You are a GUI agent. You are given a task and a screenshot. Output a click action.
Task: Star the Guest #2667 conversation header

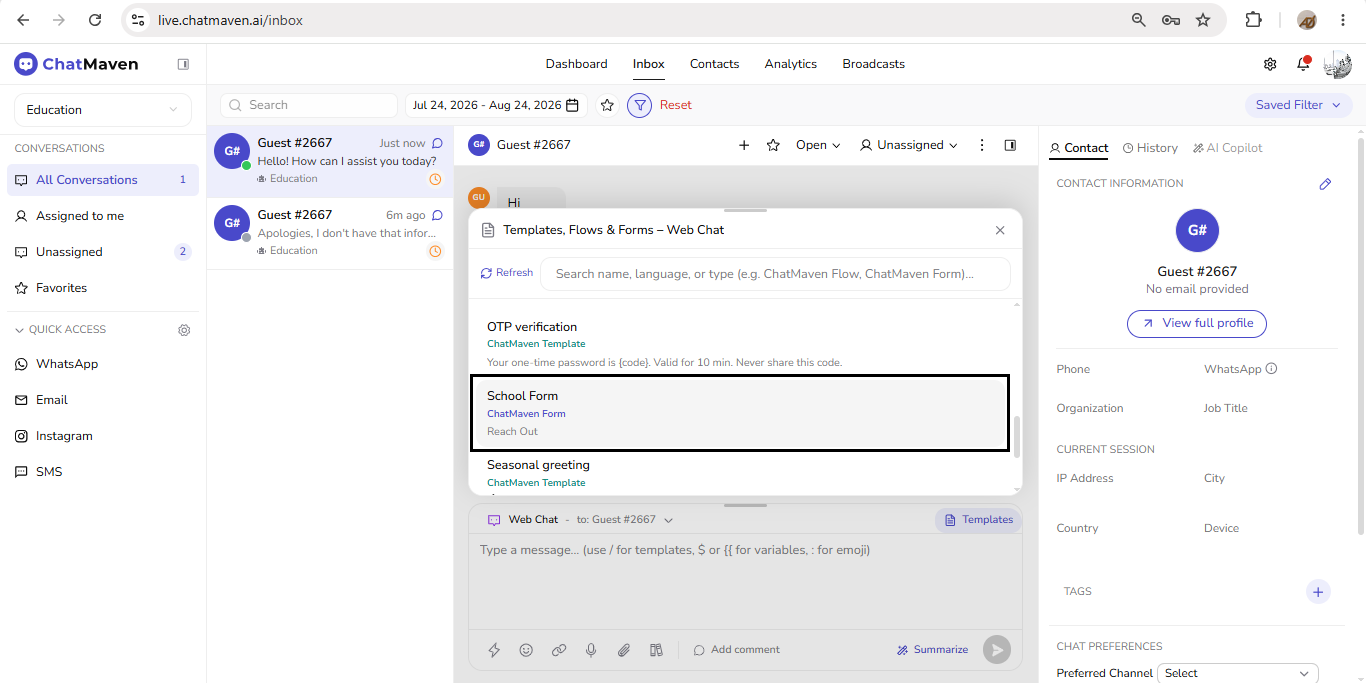tap(773, 145)
